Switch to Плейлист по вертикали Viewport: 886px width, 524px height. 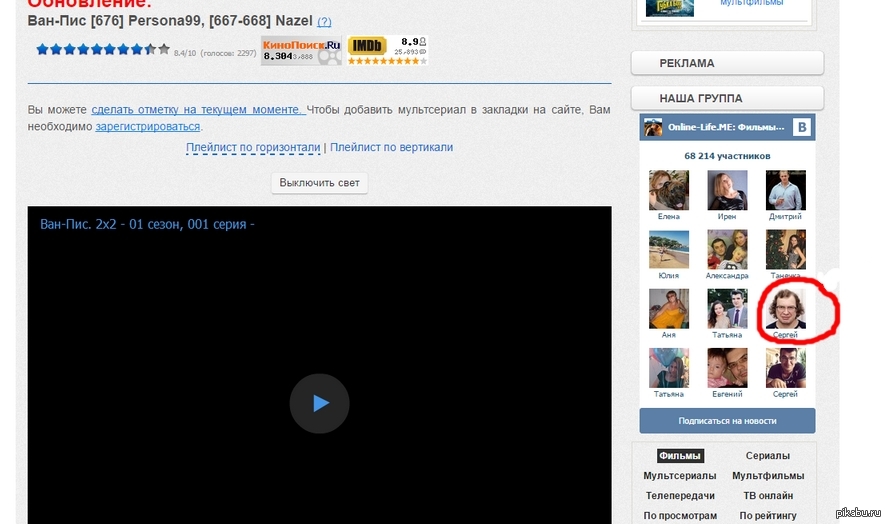(x=391, y=147)
